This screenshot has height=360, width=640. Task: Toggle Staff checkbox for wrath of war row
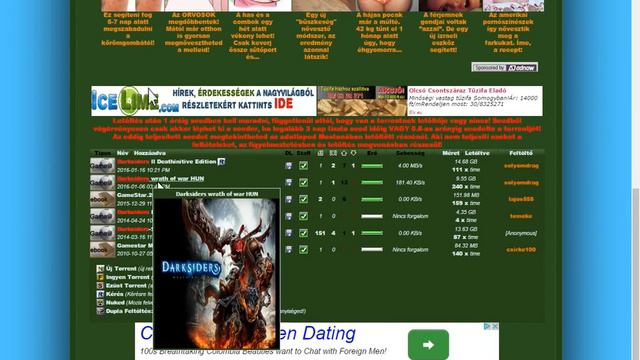tap(303, 182)
